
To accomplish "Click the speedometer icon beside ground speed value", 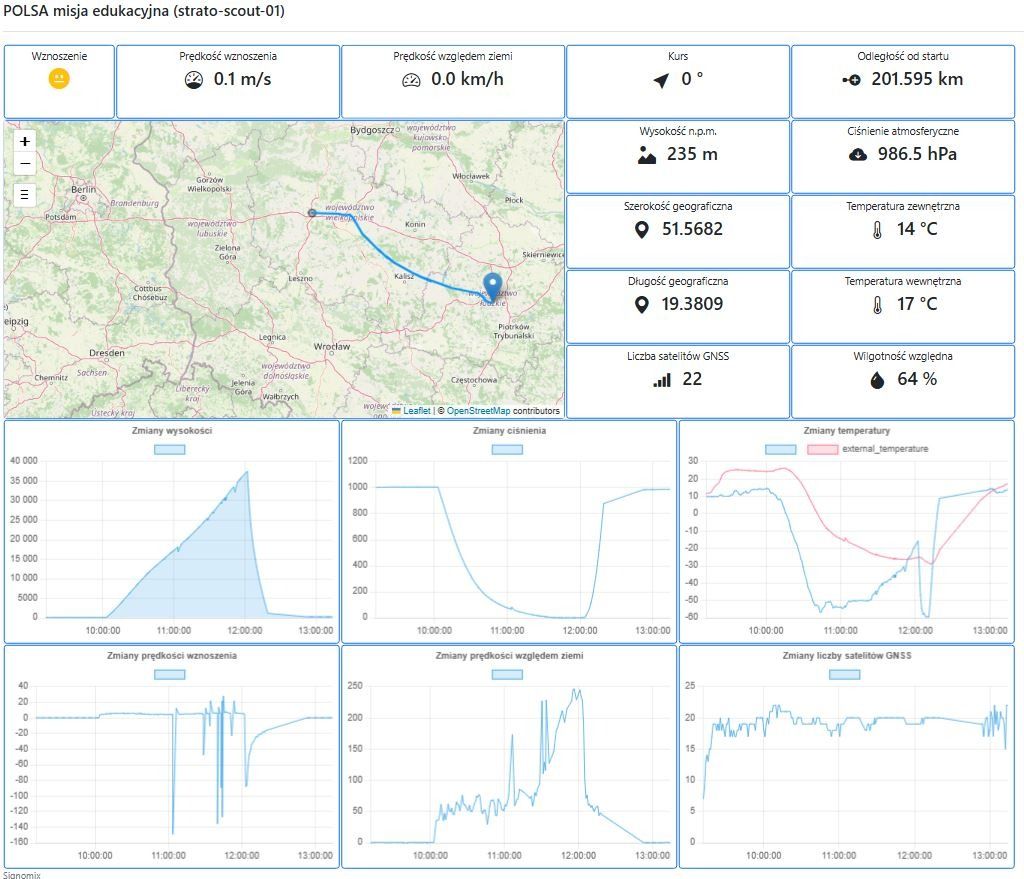I will 412,80.
